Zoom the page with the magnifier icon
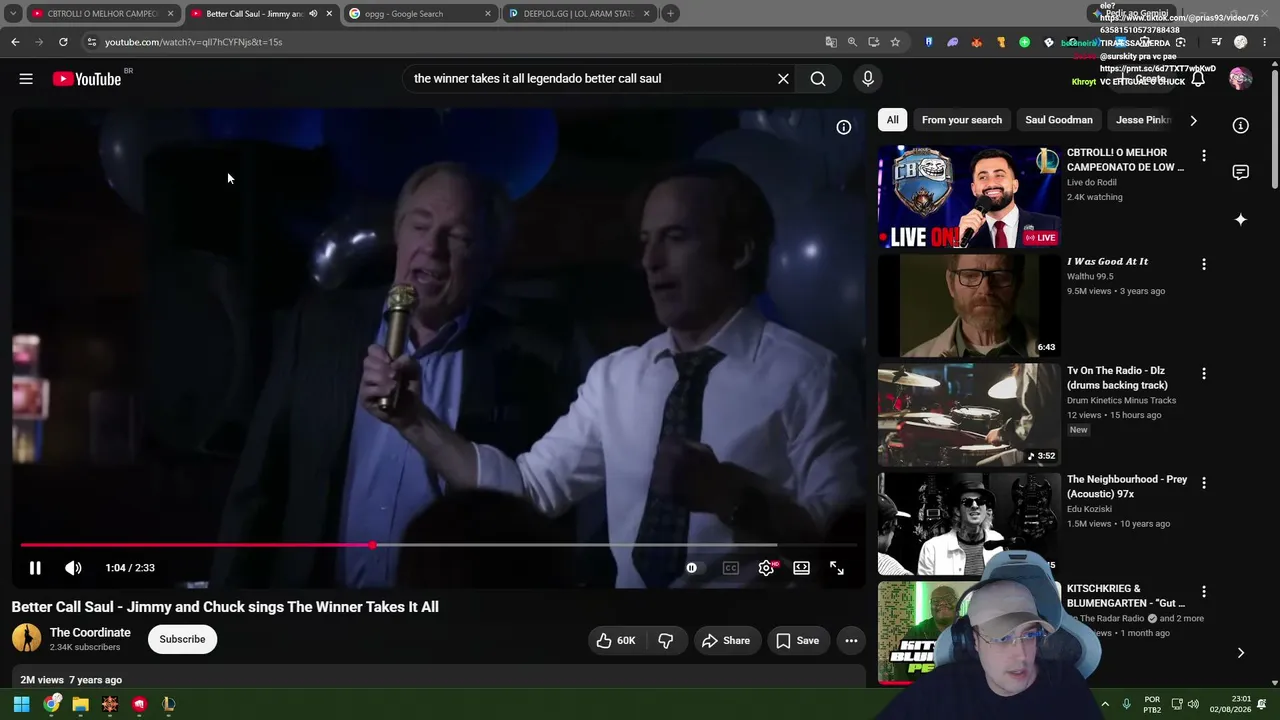The width and height of the screenshot is (1280, 720). coord(852,42)
